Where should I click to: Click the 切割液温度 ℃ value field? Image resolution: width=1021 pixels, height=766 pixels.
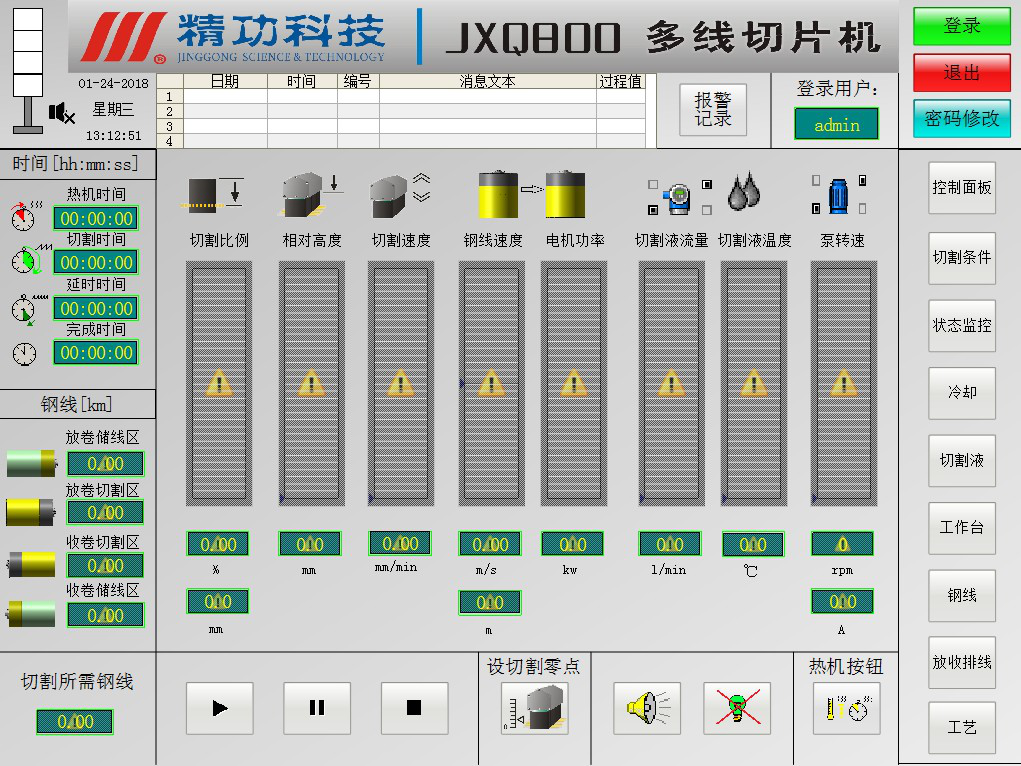coord(753,544)
